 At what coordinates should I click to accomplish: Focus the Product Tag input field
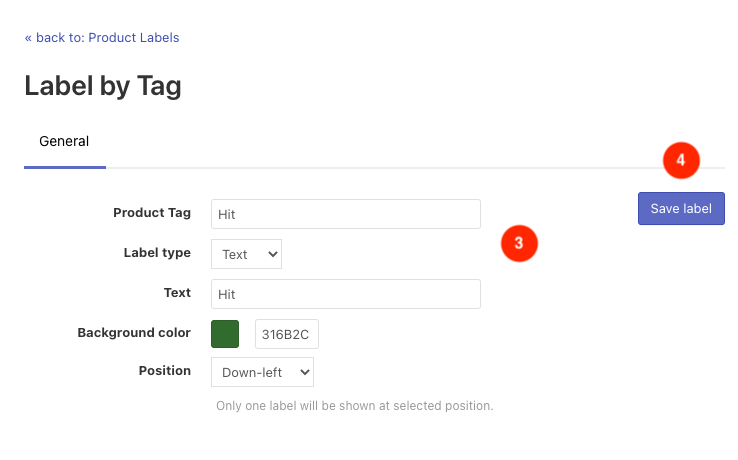(346, 214)
